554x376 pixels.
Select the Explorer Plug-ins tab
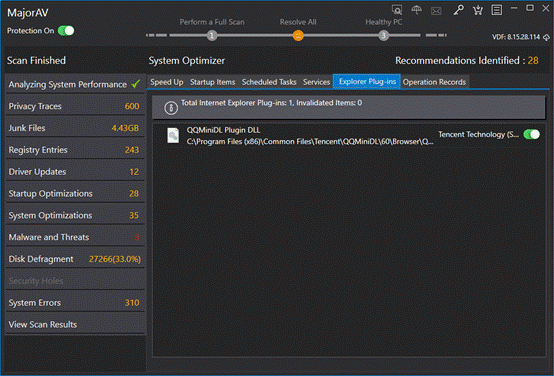[367, 82]
